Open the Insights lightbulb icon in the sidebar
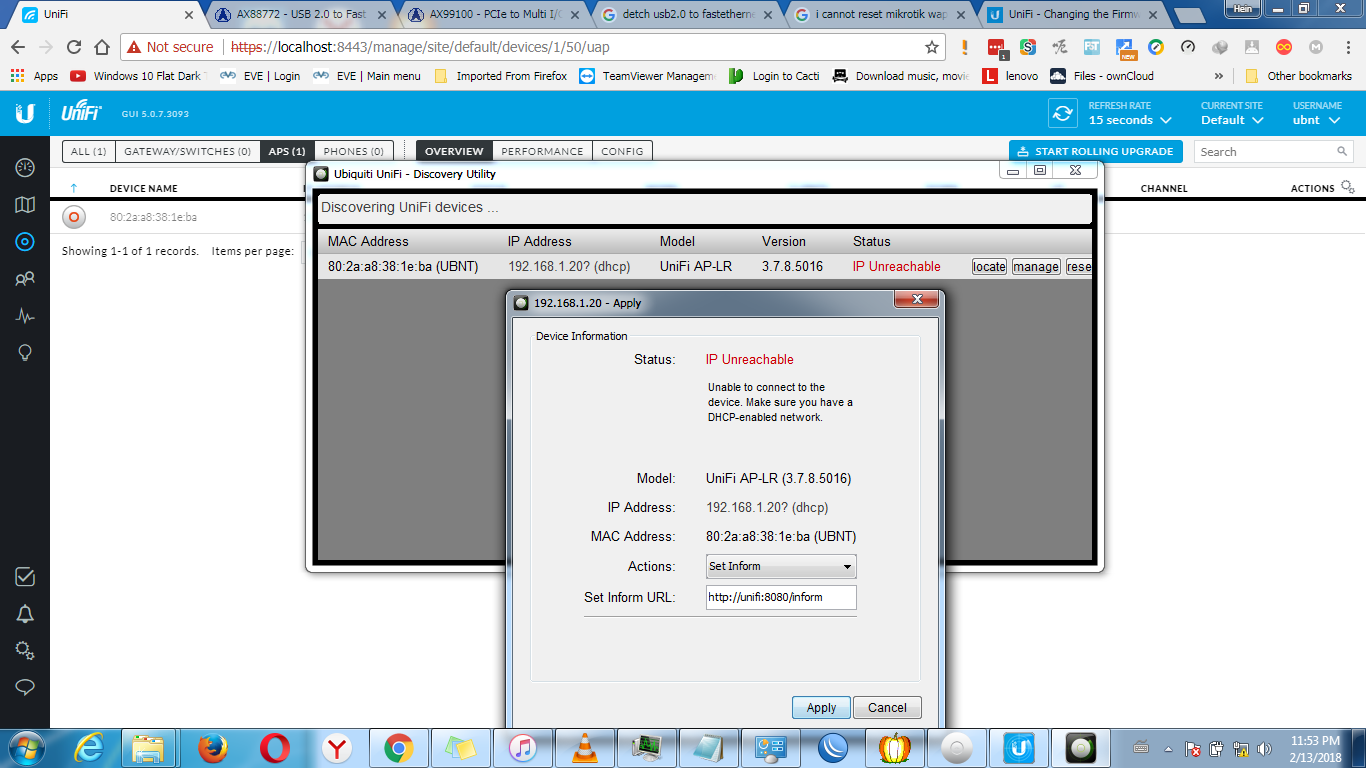 click(x=25, y=353)
